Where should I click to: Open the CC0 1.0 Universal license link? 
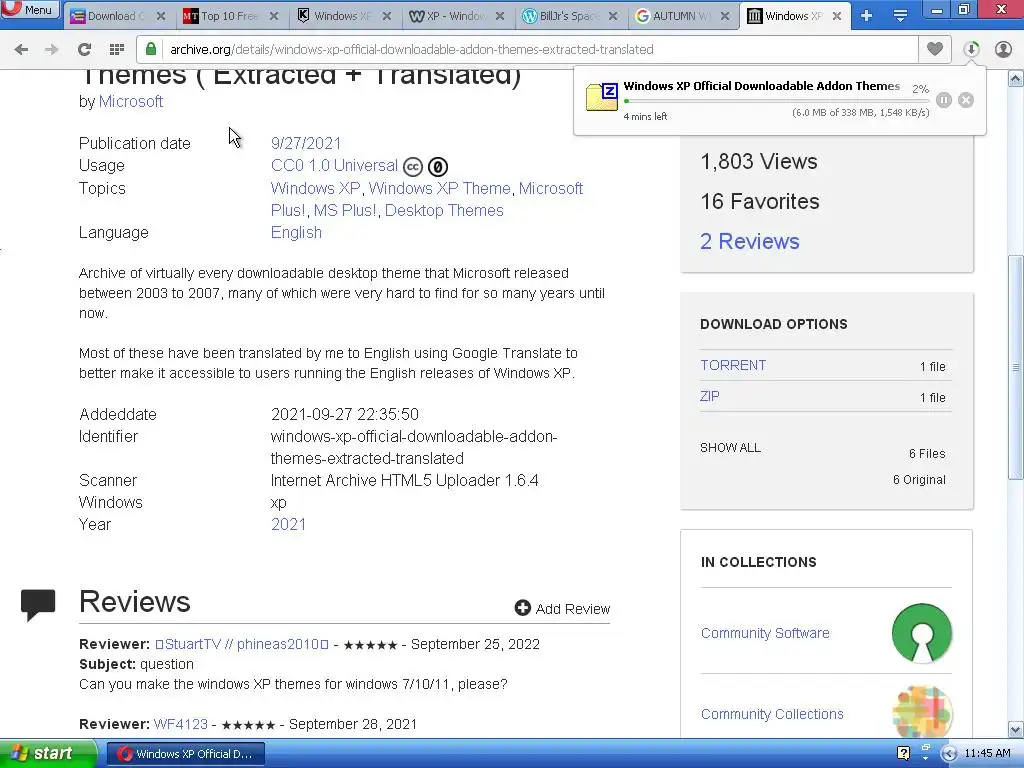point(334,165)
